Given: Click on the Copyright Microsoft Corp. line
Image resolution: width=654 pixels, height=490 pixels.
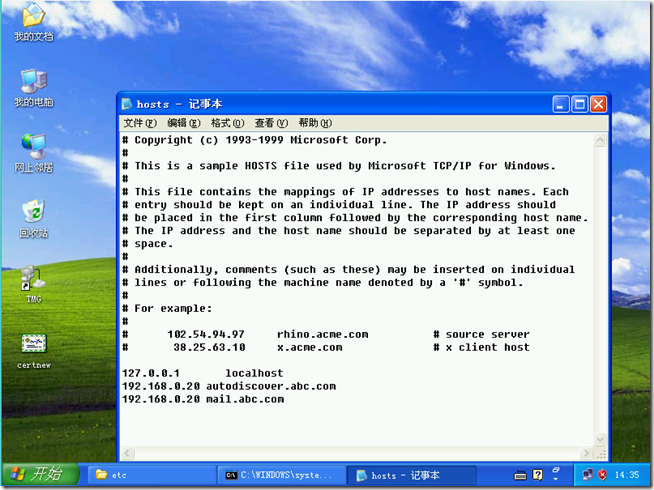Looking at the screenshot, I should [254, 140].
